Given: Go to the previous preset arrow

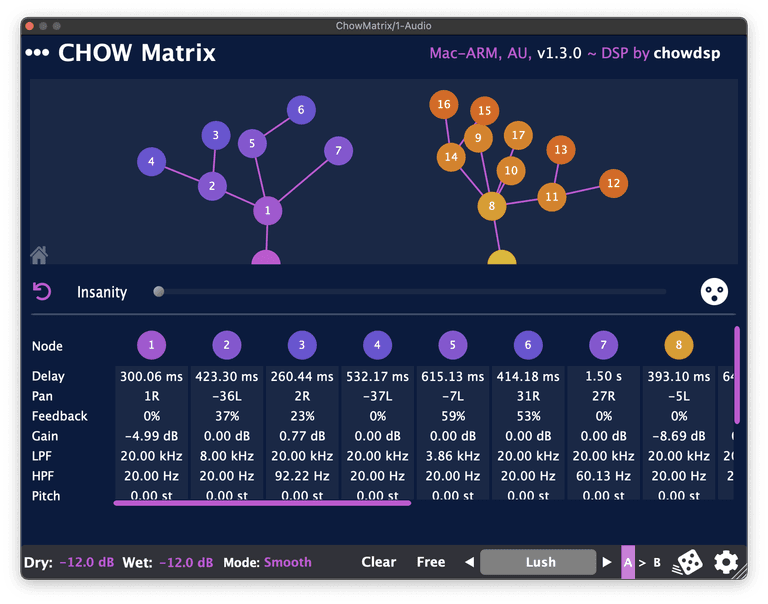Looking at the screenshot, I should (470, 562).
